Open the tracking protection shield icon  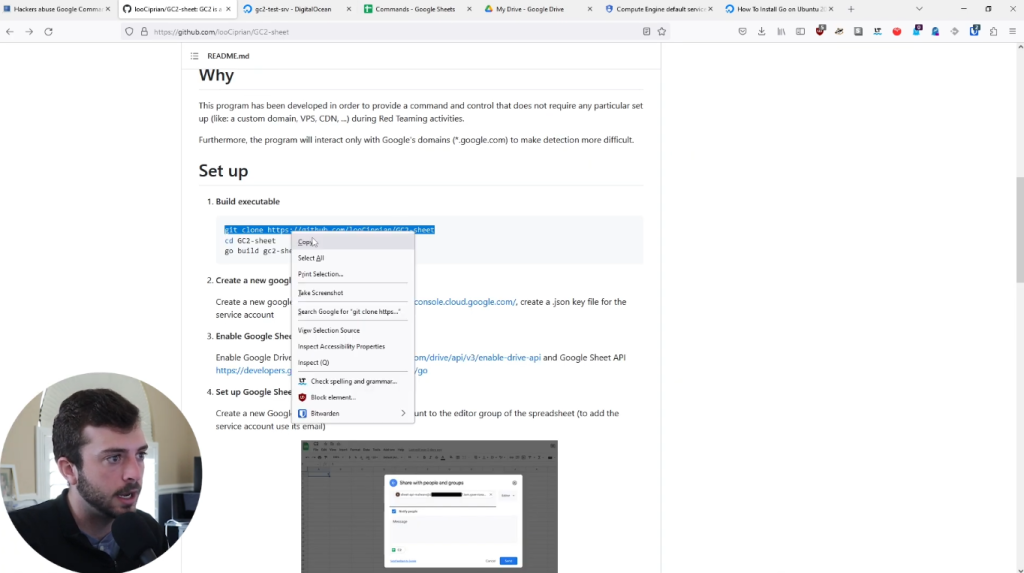129,31
